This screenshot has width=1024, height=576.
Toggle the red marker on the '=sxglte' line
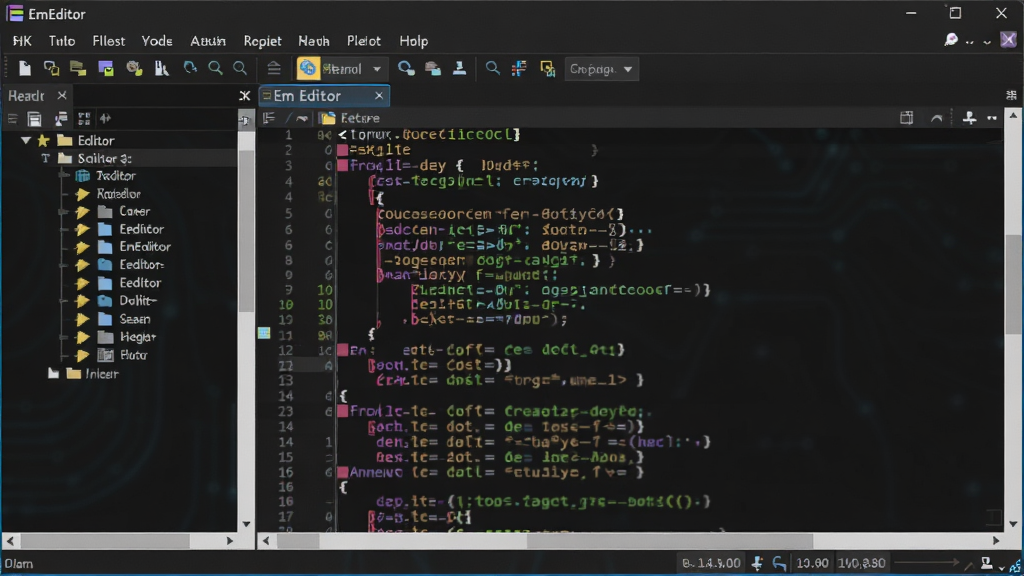click(342, 150)
